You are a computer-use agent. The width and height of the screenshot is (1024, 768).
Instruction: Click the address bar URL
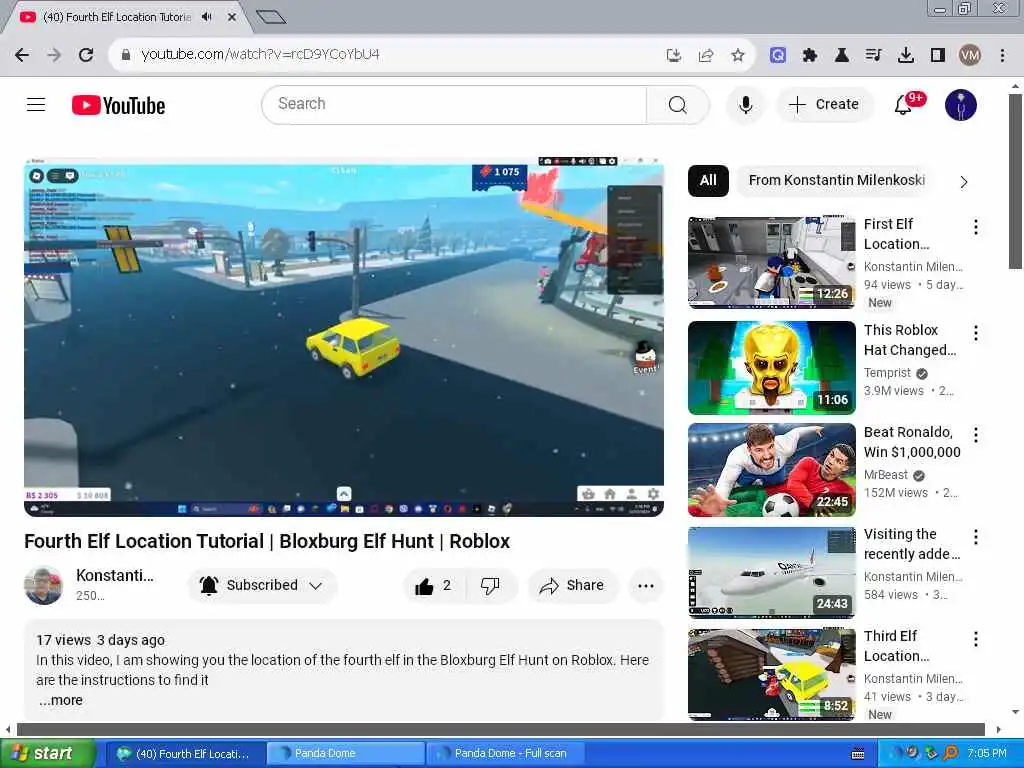260,54
